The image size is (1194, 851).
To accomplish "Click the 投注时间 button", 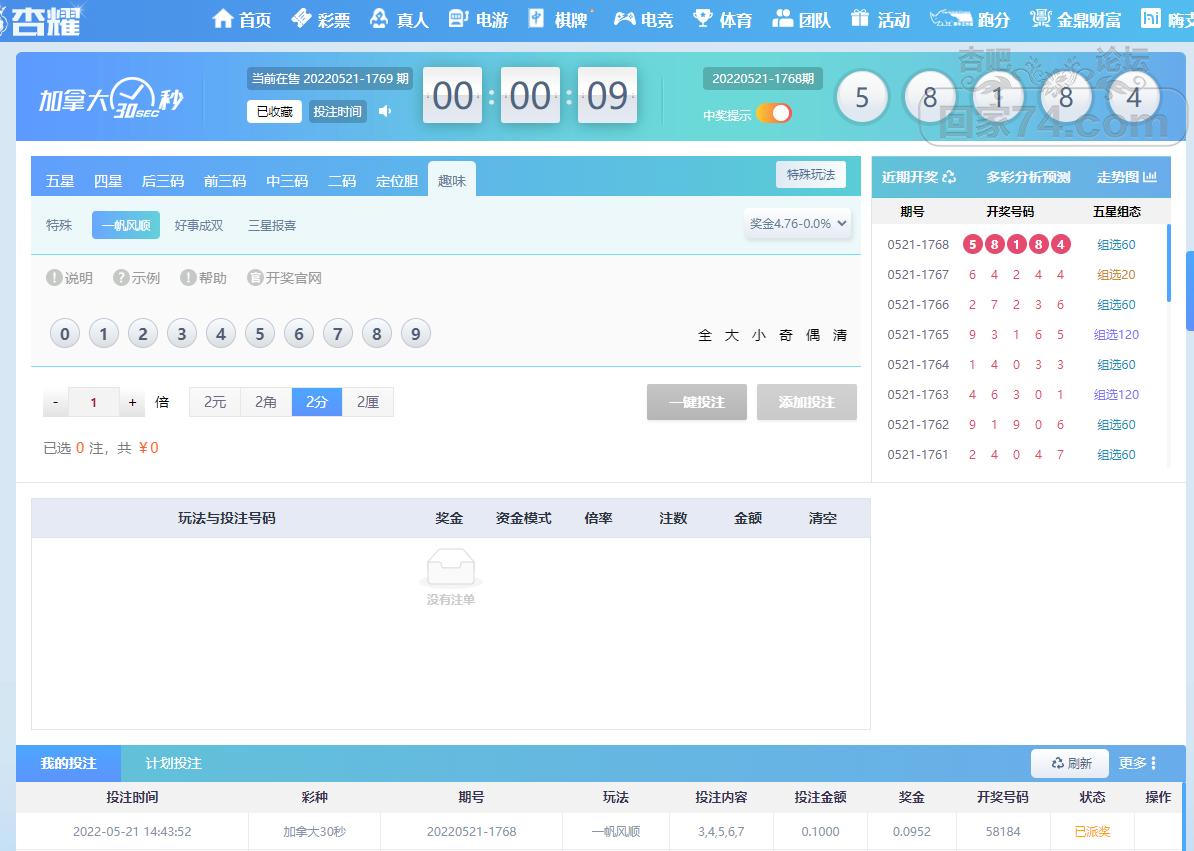I will [337, 111].
